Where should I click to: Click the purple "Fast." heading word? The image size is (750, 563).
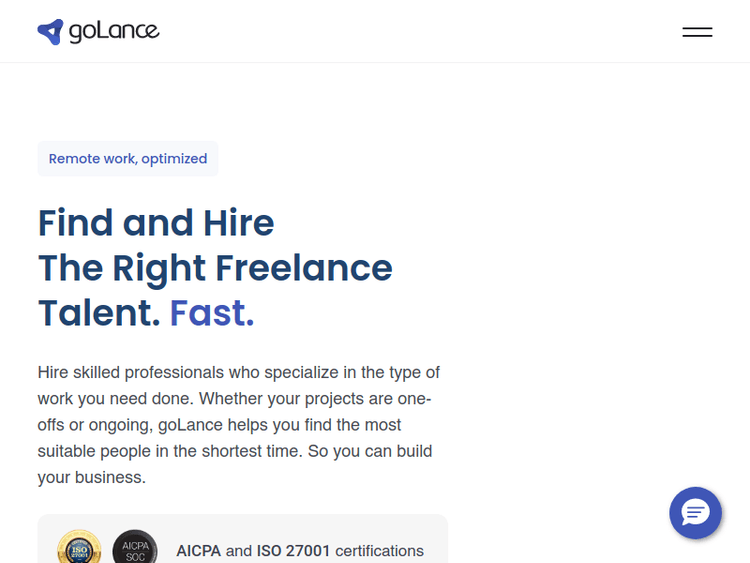[x=212, y=313]
